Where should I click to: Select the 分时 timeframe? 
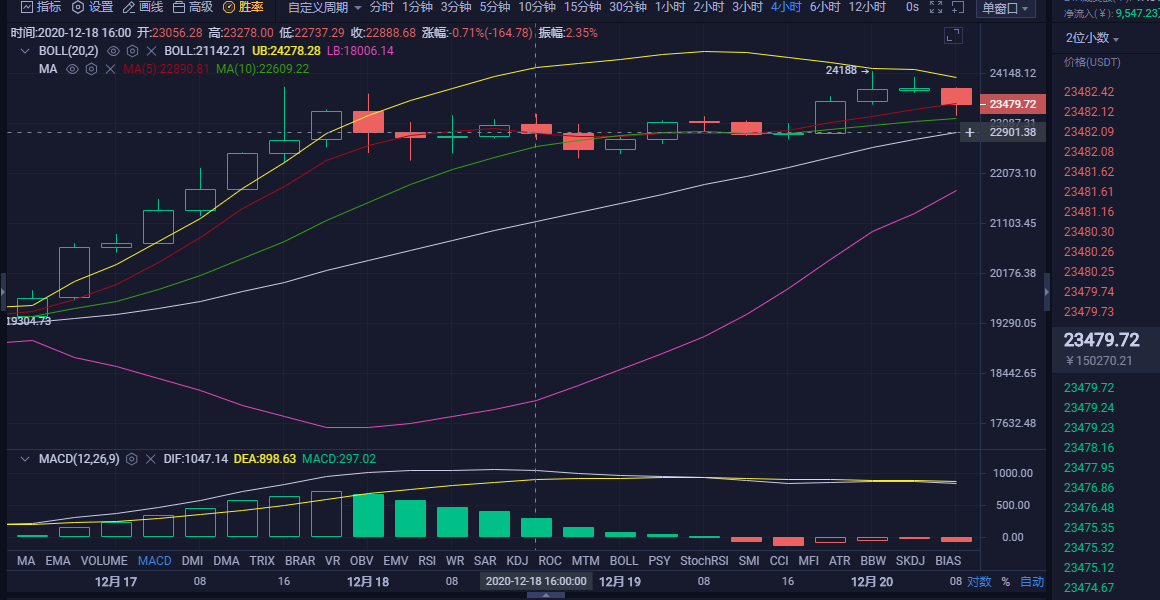tap(382, 7)
